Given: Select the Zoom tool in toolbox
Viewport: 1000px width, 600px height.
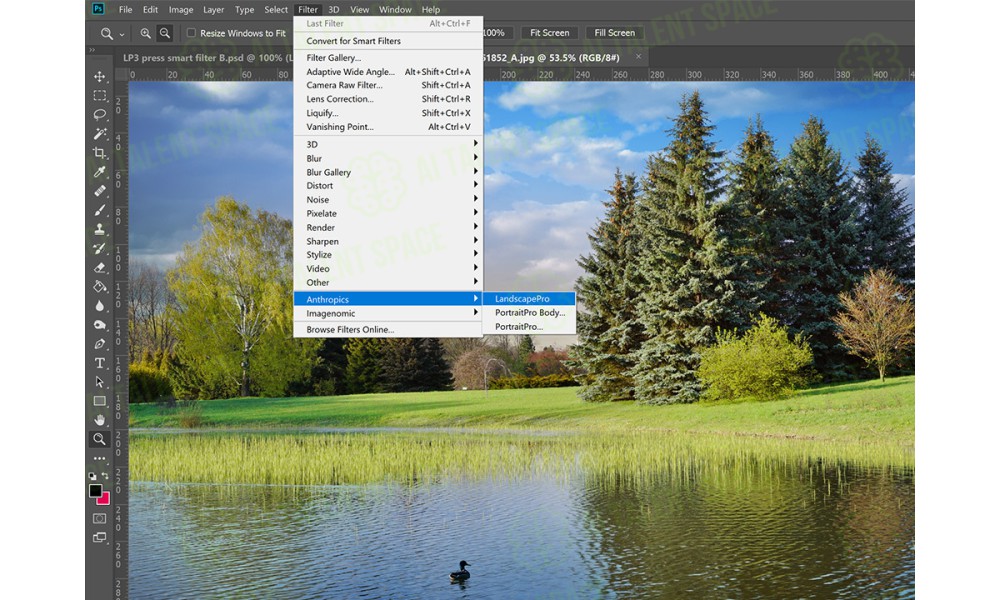Looking at the screenshot, I should [x=99, y=439].
